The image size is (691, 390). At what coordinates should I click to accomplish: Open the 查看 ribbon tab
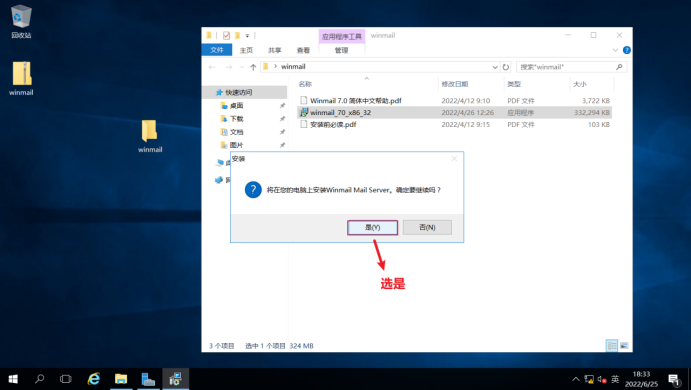tap(303, 50)
